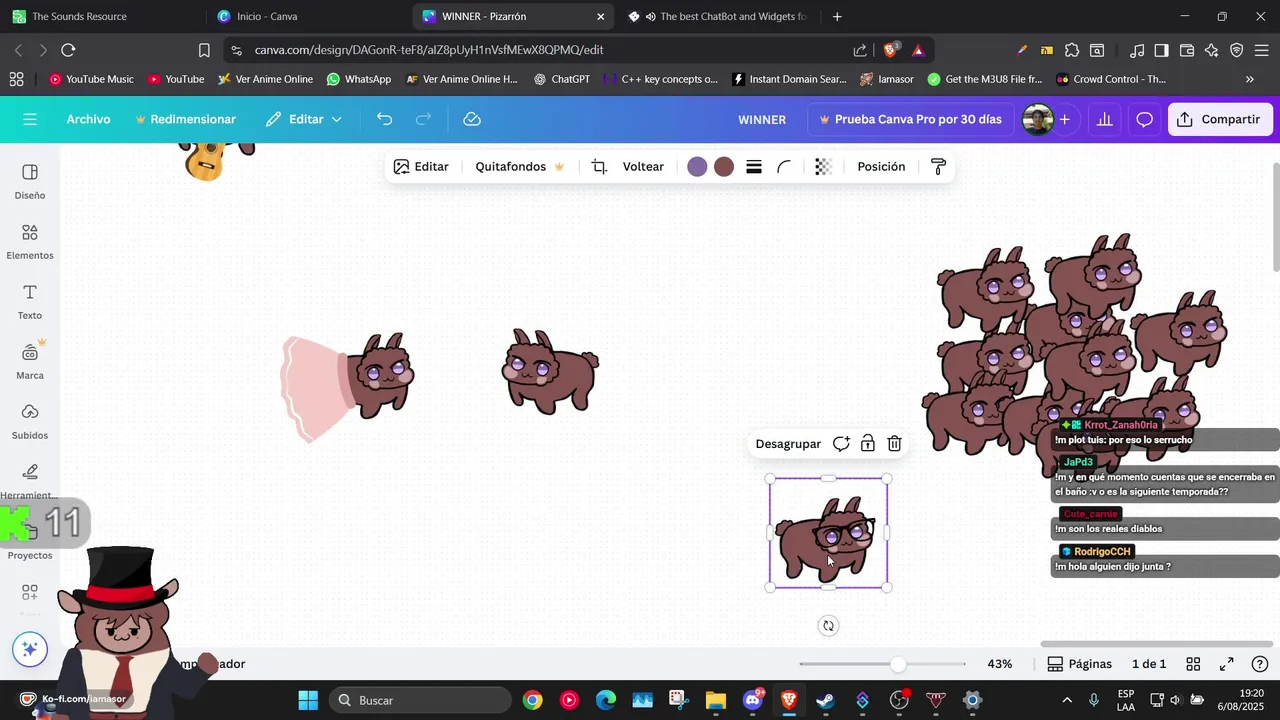Open the grid view icon

(1193, 664)
